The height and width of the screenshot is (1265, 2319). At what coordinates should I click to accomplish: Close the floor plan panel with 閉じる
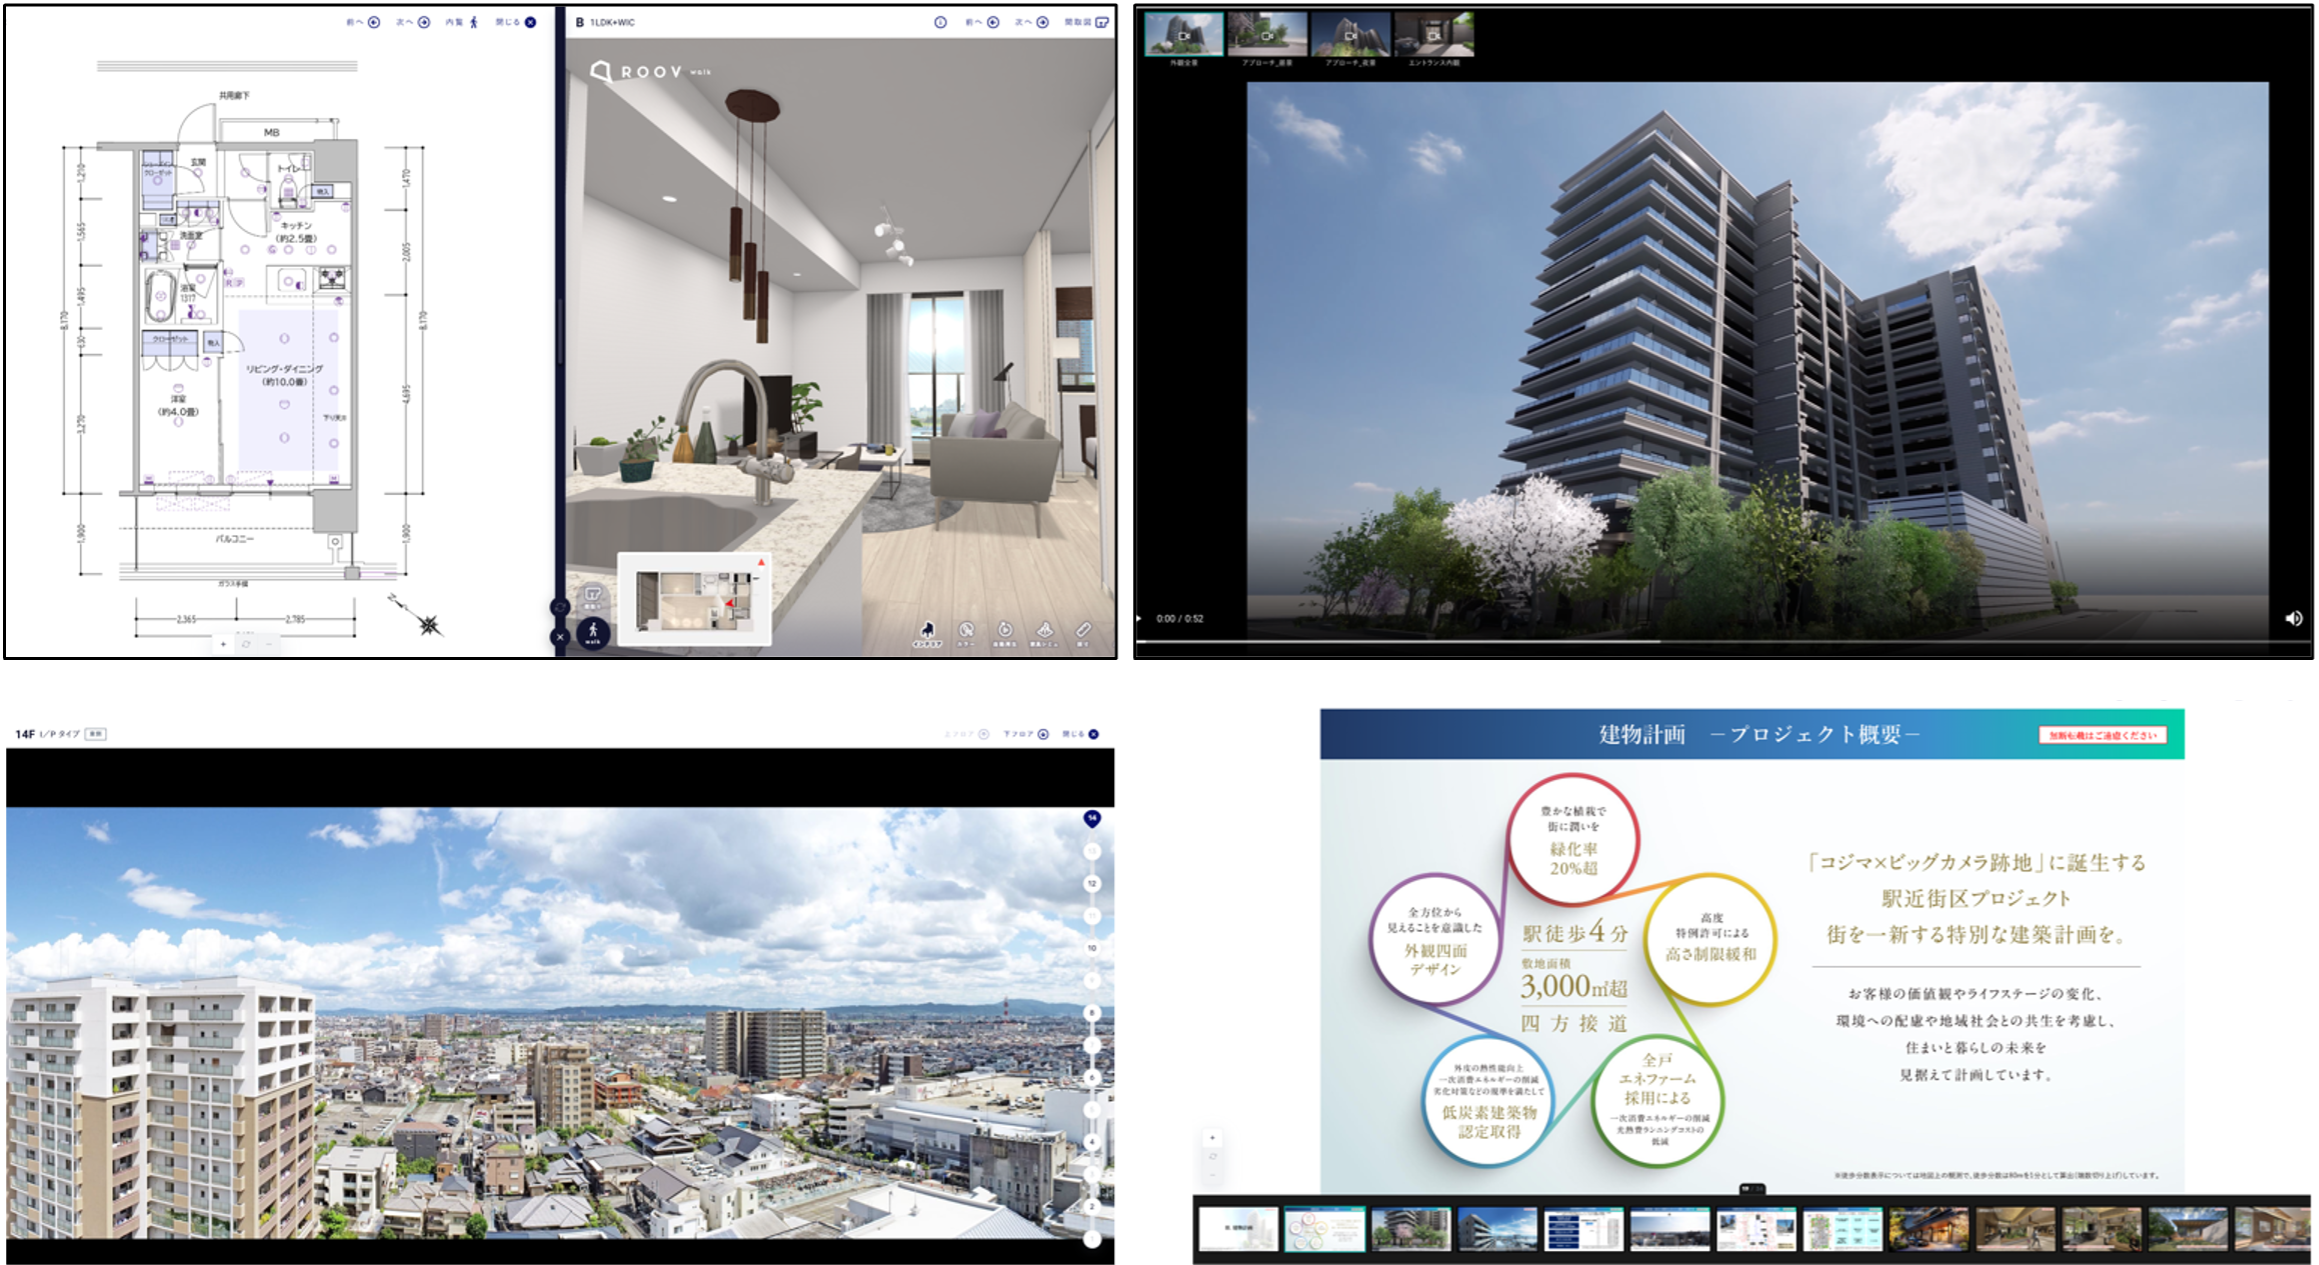coord(530,22)
